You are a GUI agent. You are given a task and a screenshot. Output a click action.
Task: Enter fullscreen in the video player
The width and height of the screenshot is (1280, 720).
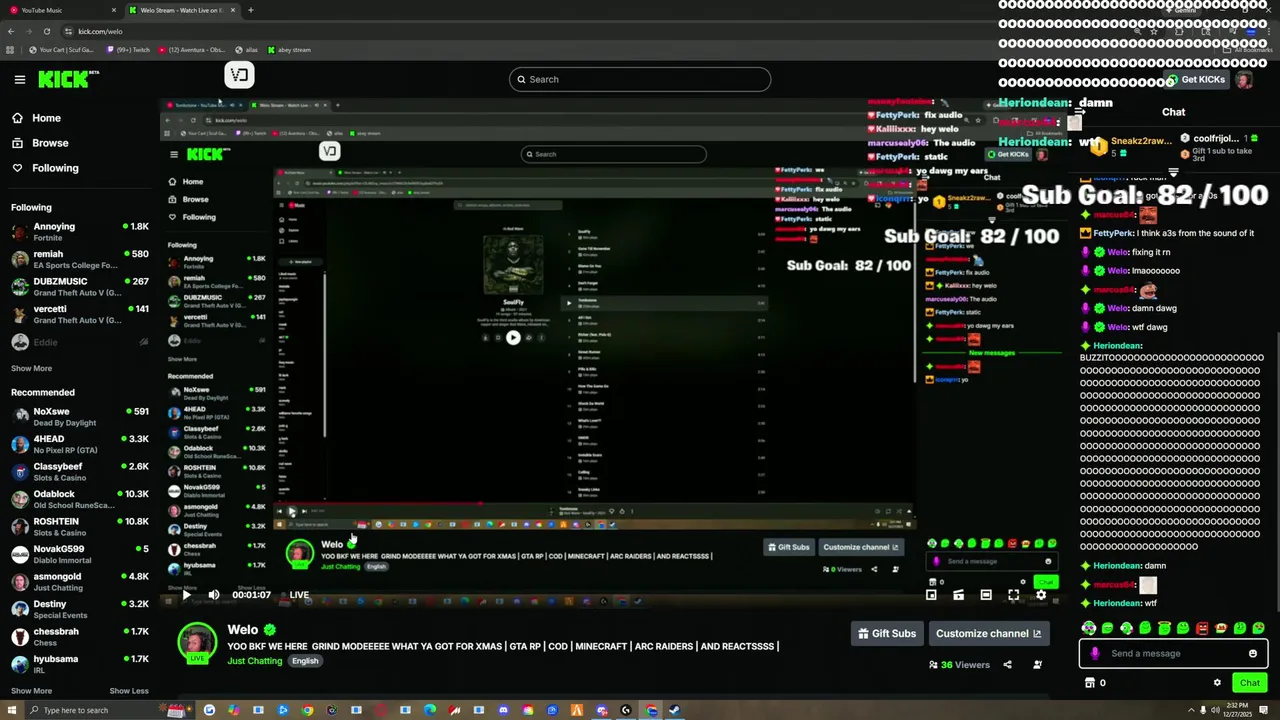(1013, 595)
